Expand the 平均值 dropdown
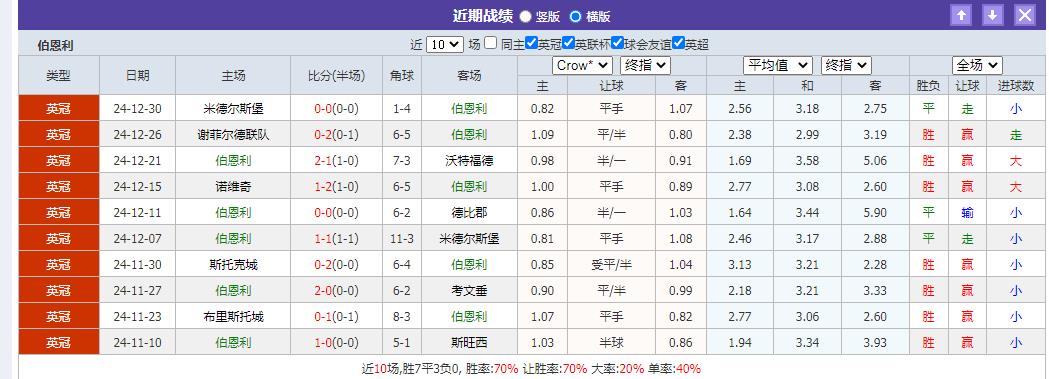The width and height of the screenshot is (1049, 379). (x=777, y=65)
